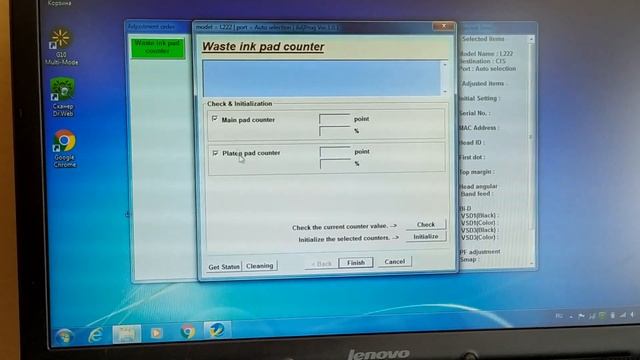The image size is (640, 360).
Task: Click the Cancel button
Action: click(x=394, y=262)
